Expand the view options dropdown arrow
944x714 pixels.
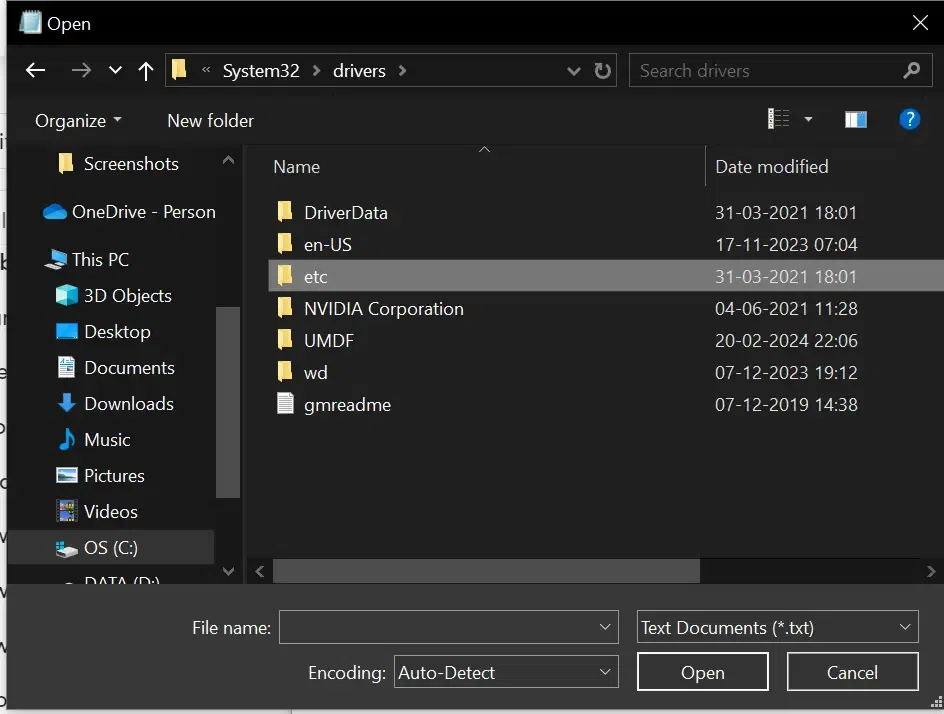808,120
